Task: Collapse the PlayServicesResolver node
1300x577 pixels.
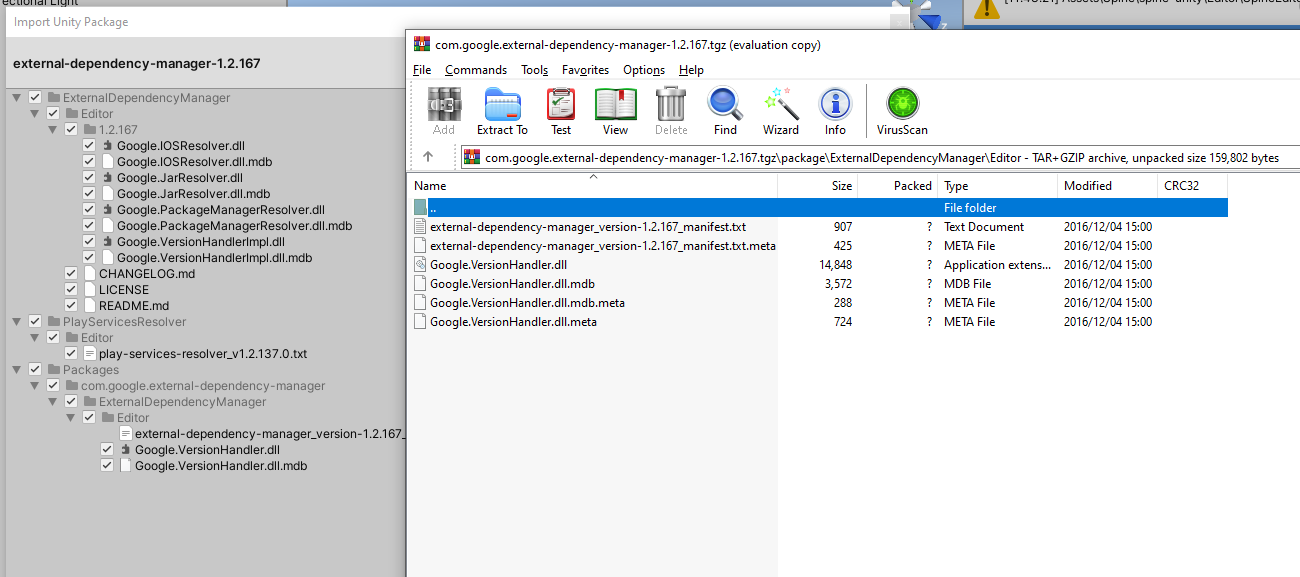Action: pyautogui.click(x=16, y=321)
